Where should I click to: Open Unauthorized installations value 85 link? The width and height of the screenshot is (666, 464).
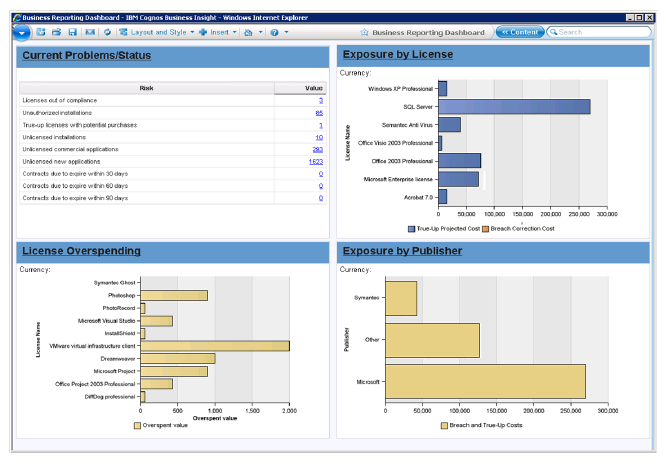coord(318,113)
